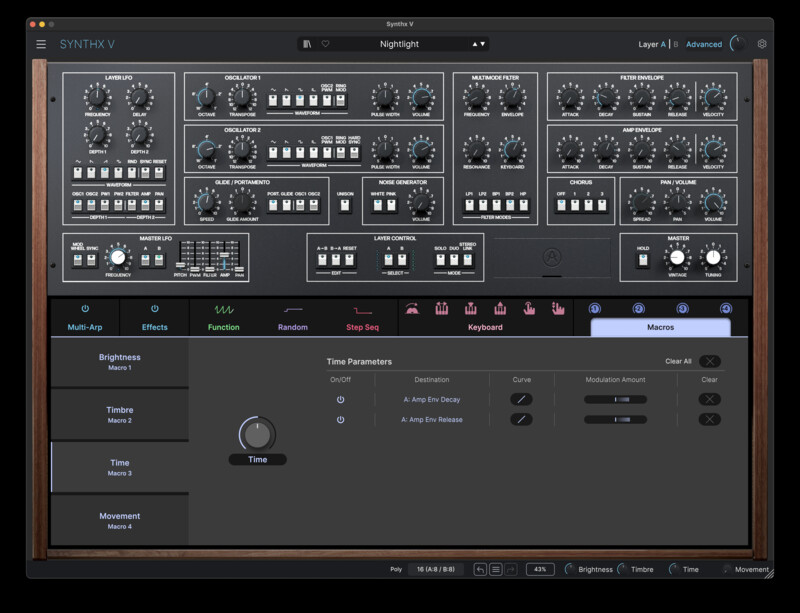Open the 16 (A:8 / B:8) voices dropdown
800x613 pixels.
click(x=436, y=569)
